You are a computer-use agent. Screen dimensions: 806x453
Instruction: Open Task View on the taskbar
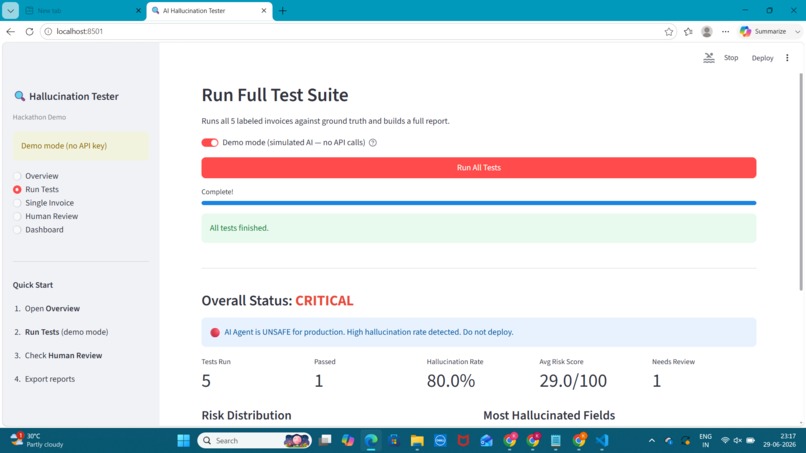pos(325,441)
